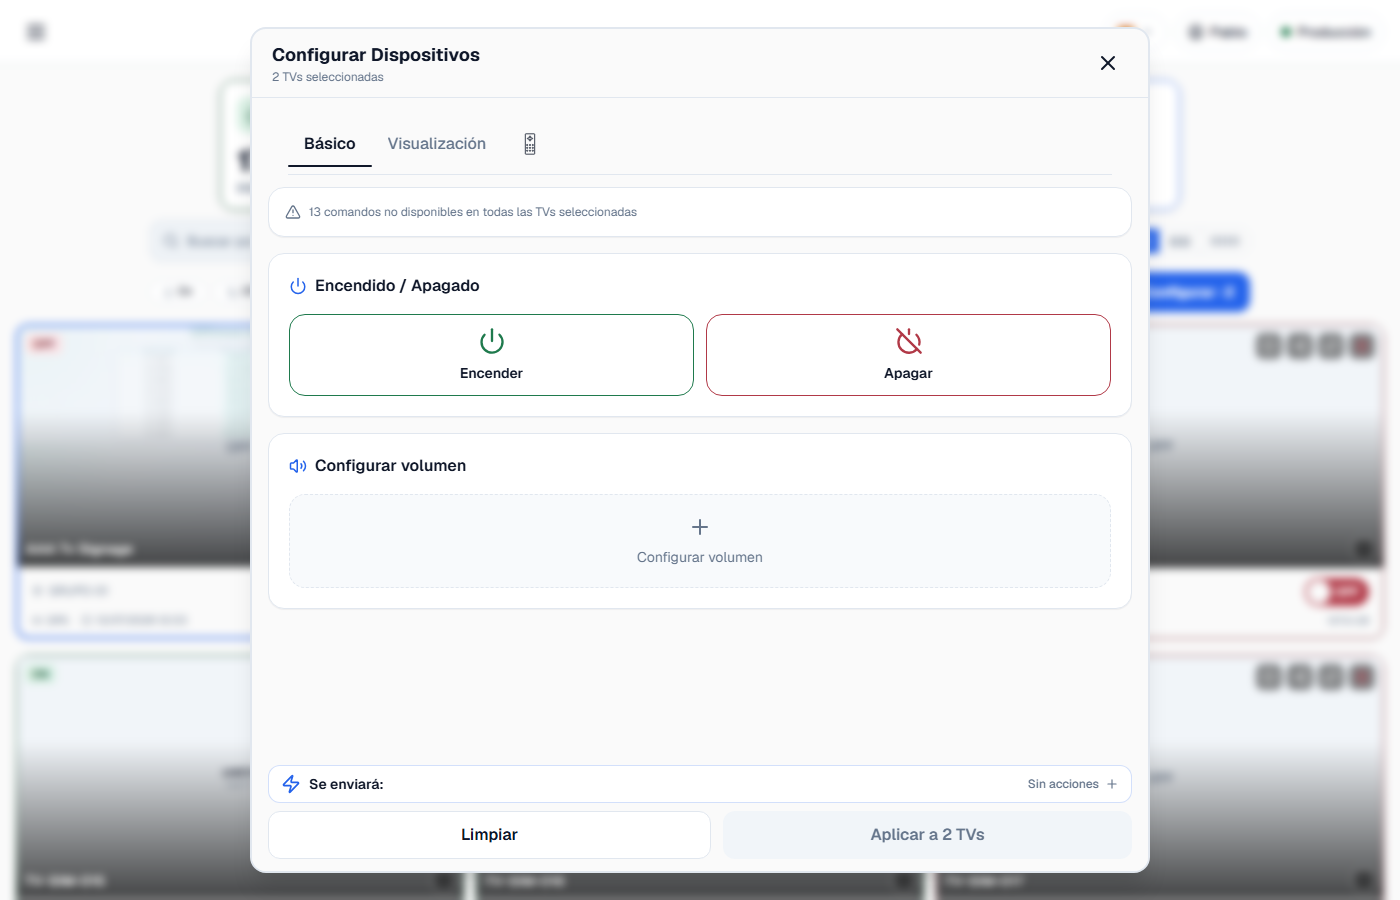The width and height of the screenshot is (1400, 900).
Task: Click the speaker icon beside the Configurar volumen heading
Action: point(298,466)
